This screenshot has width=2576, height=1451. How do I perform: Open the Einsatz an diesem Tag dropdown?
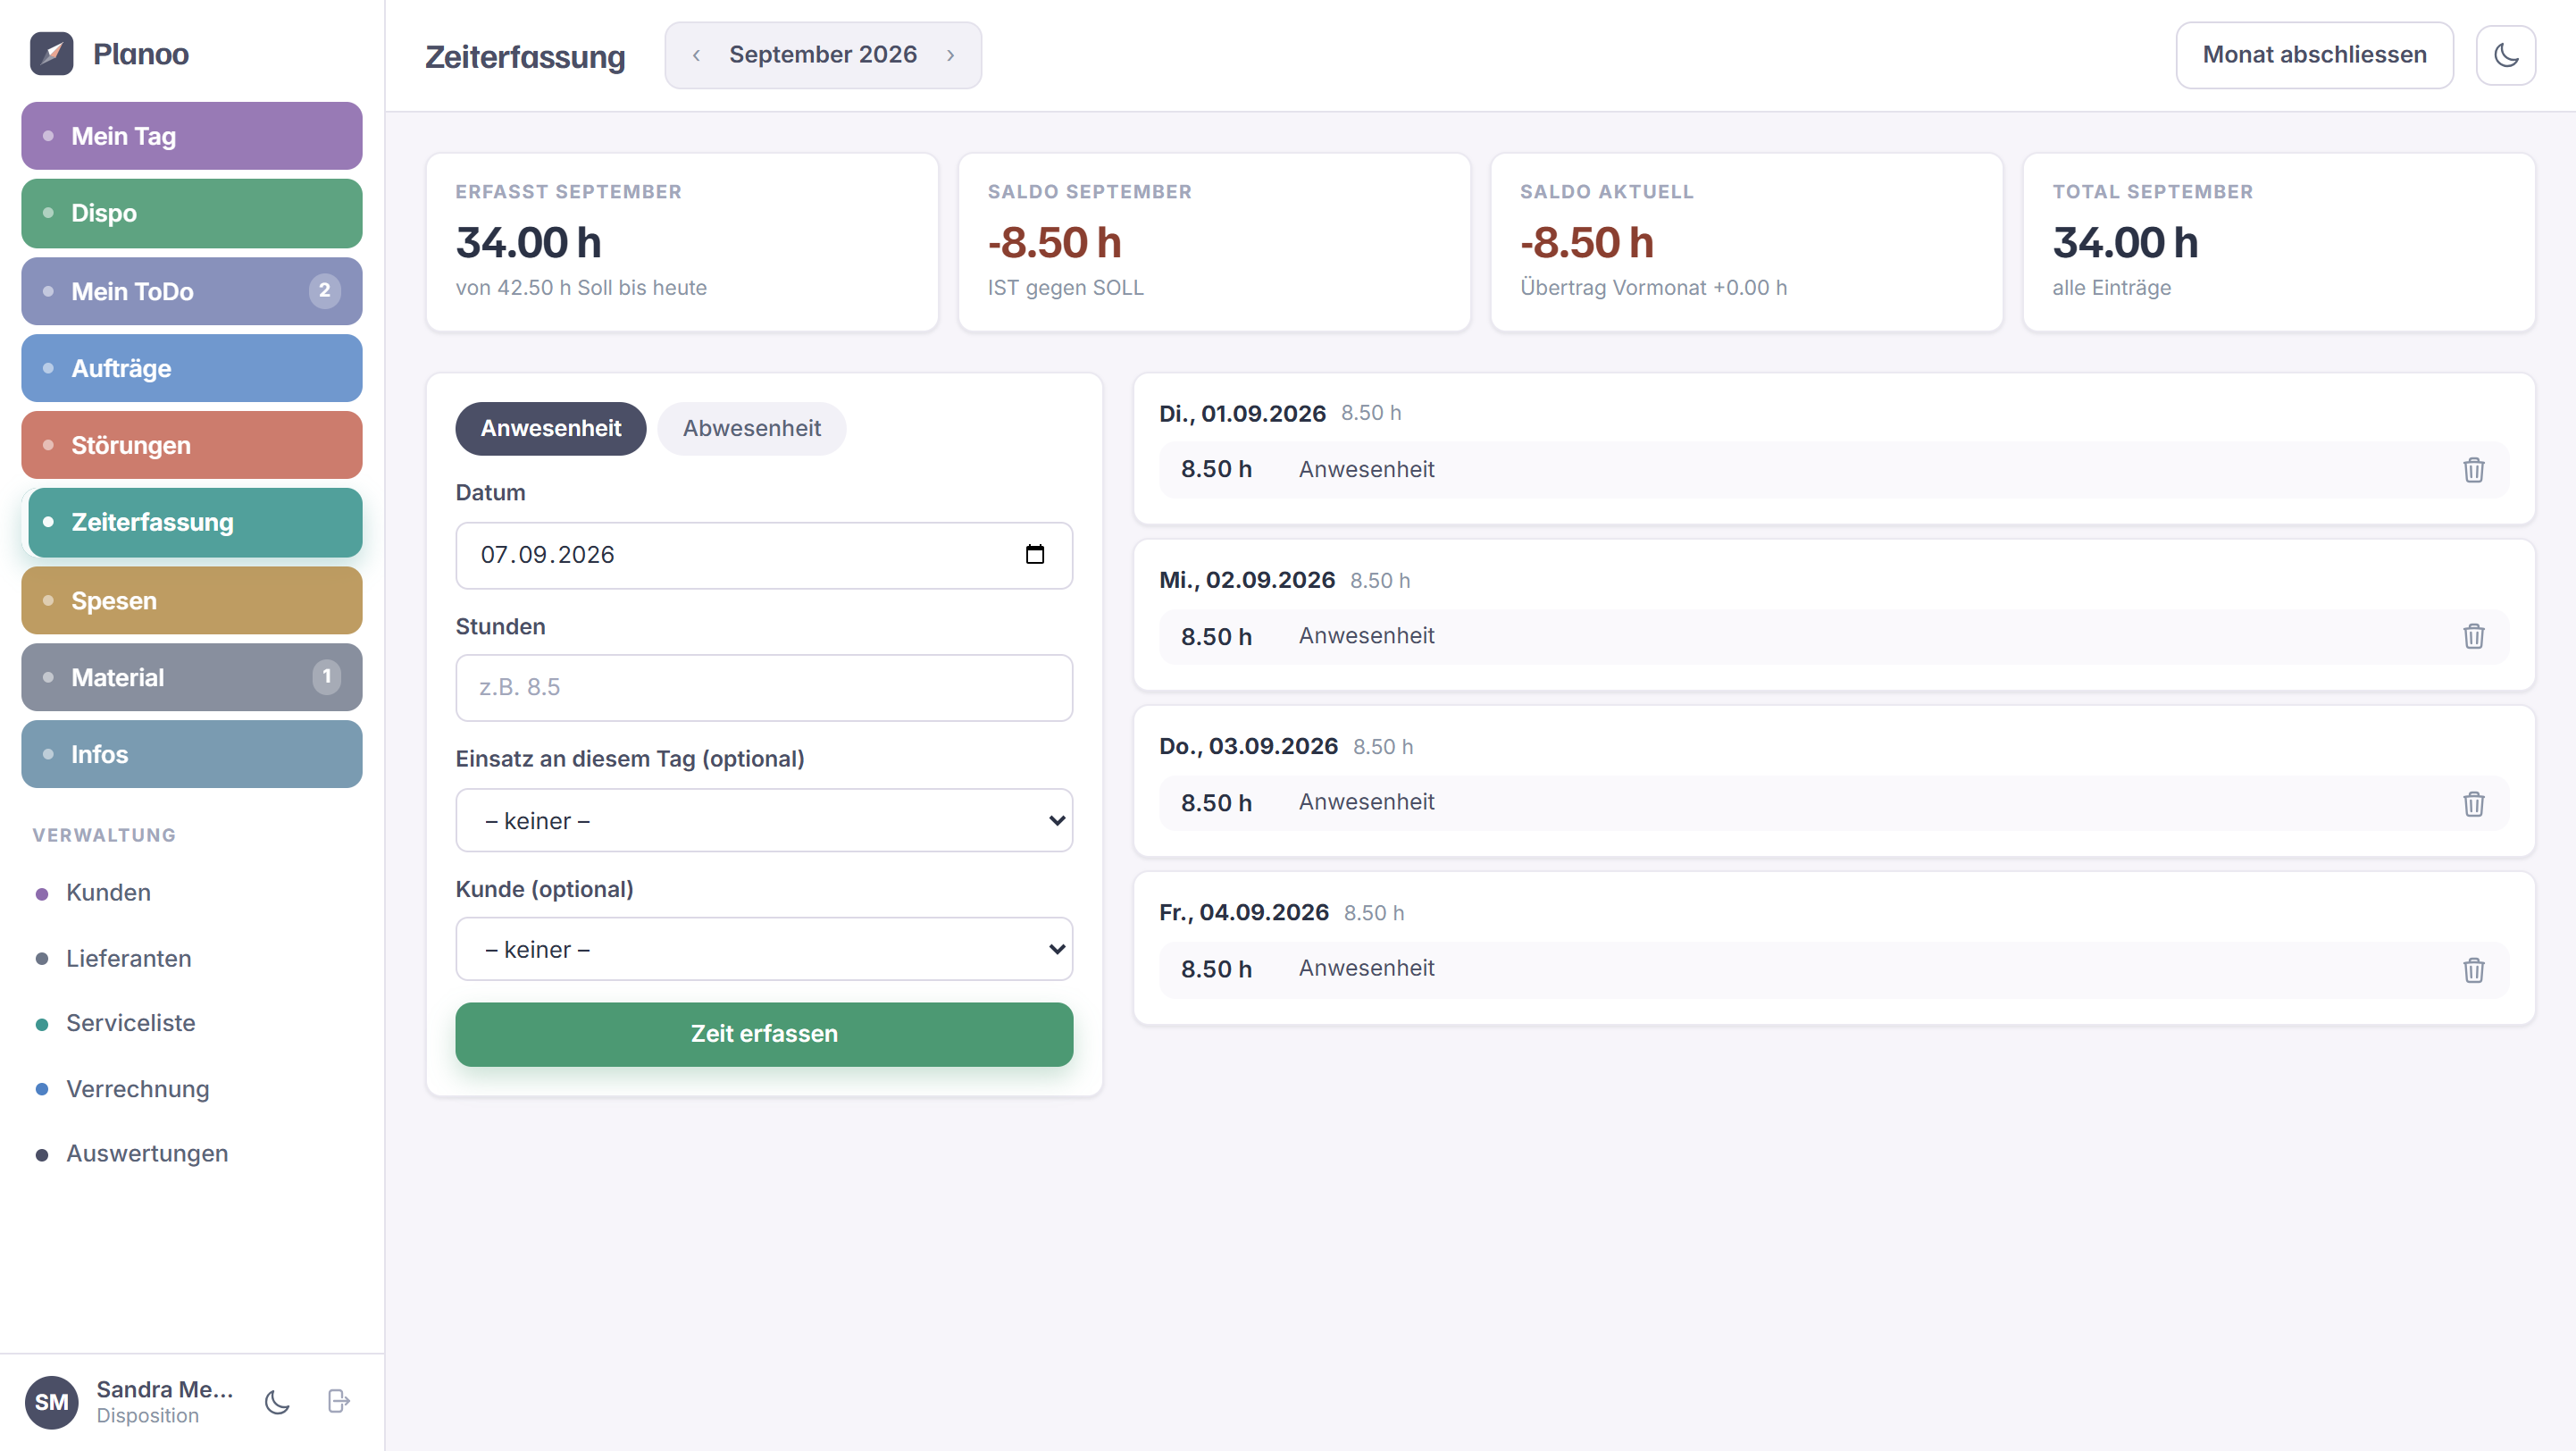pyautogui.click(x=764, y=821)
